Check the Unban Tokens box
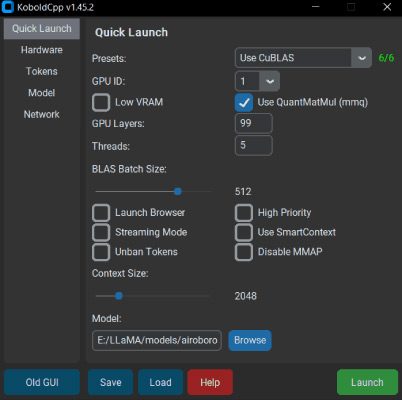The width and height of the screenshot is (402, 400). [x=101, y=252]
